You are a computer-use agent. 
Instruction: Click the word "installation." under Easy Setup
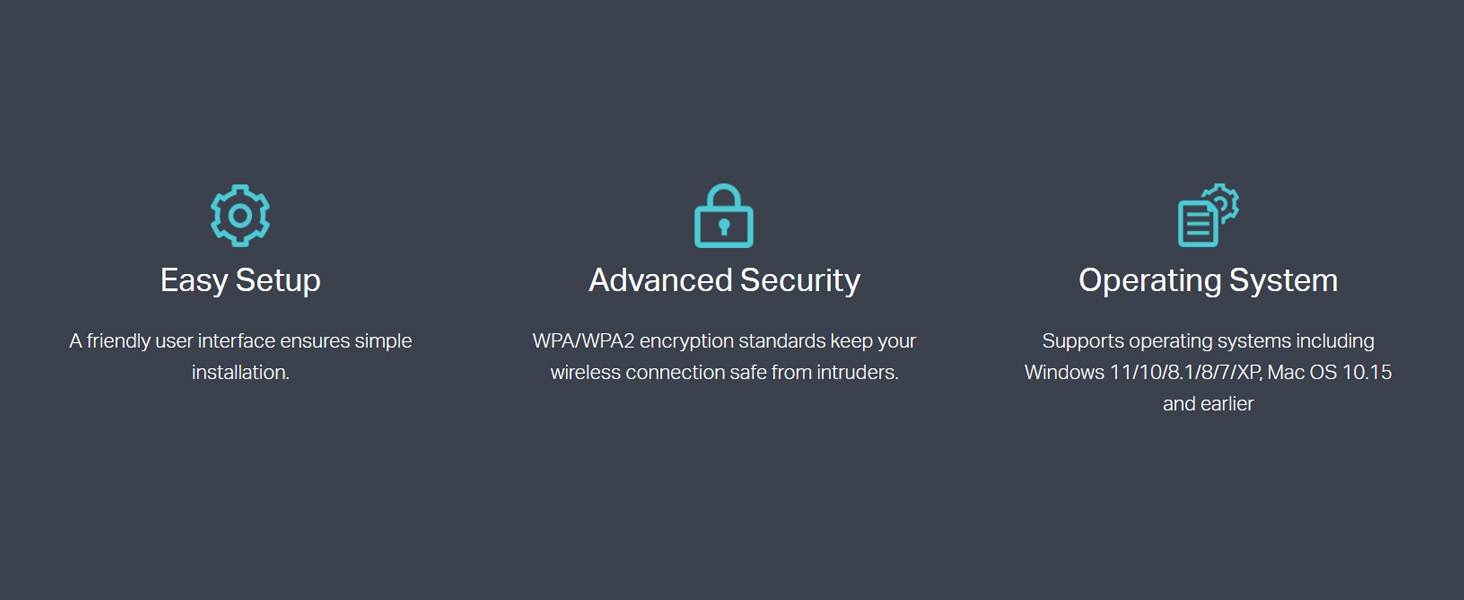click(x=240, y=372)
